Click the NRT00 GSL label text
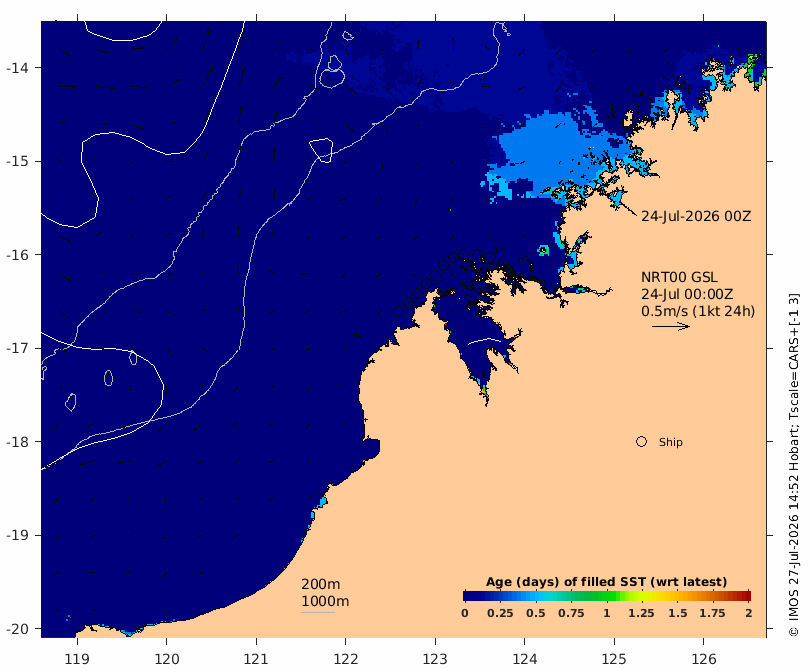Screen dimensions: 810x672 (x=679, y=277)
